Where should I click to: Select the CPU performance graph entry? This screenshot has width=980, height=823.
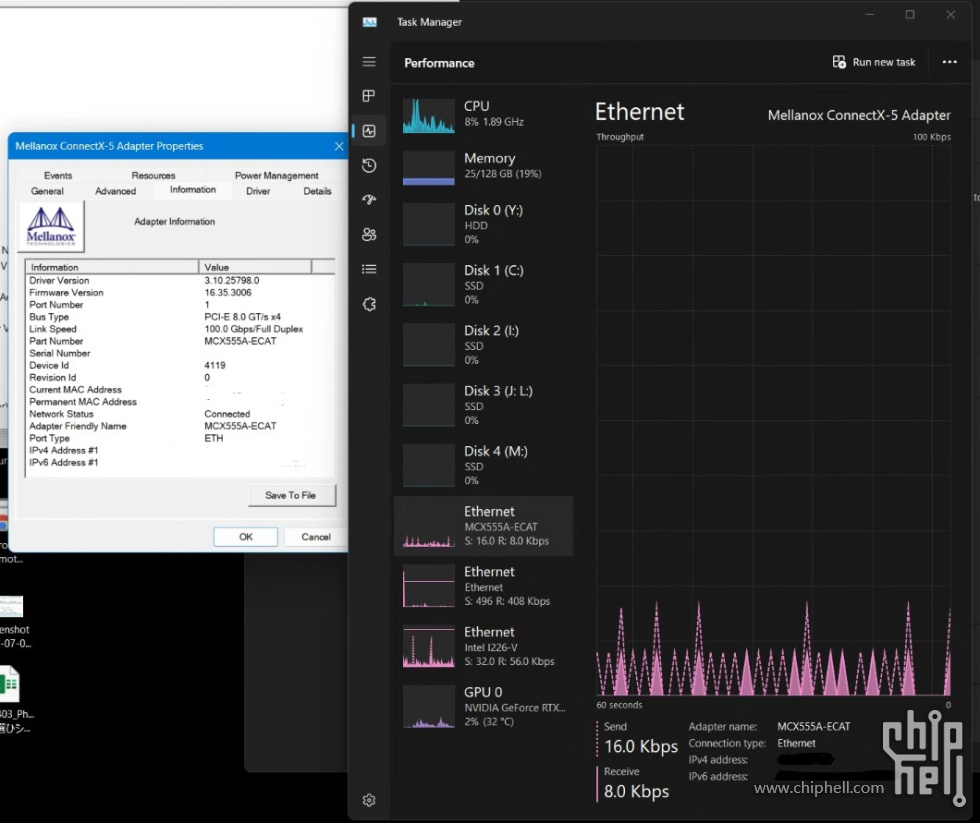click(484, 115)
